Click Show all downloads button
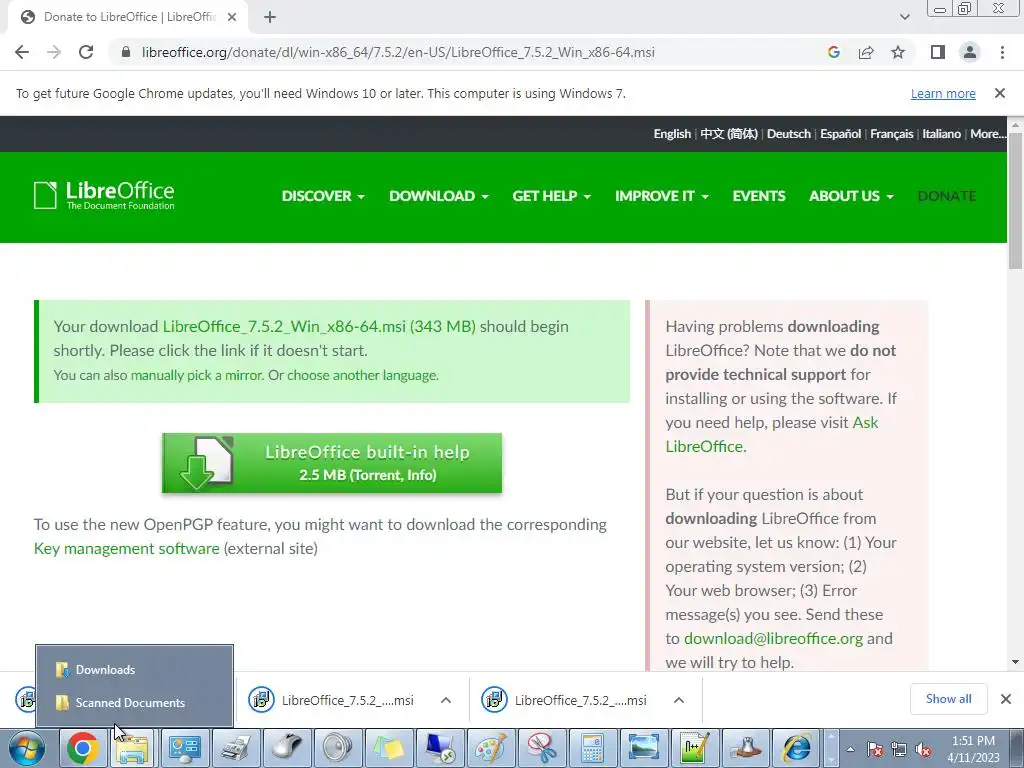 click(x=948, y=699)
